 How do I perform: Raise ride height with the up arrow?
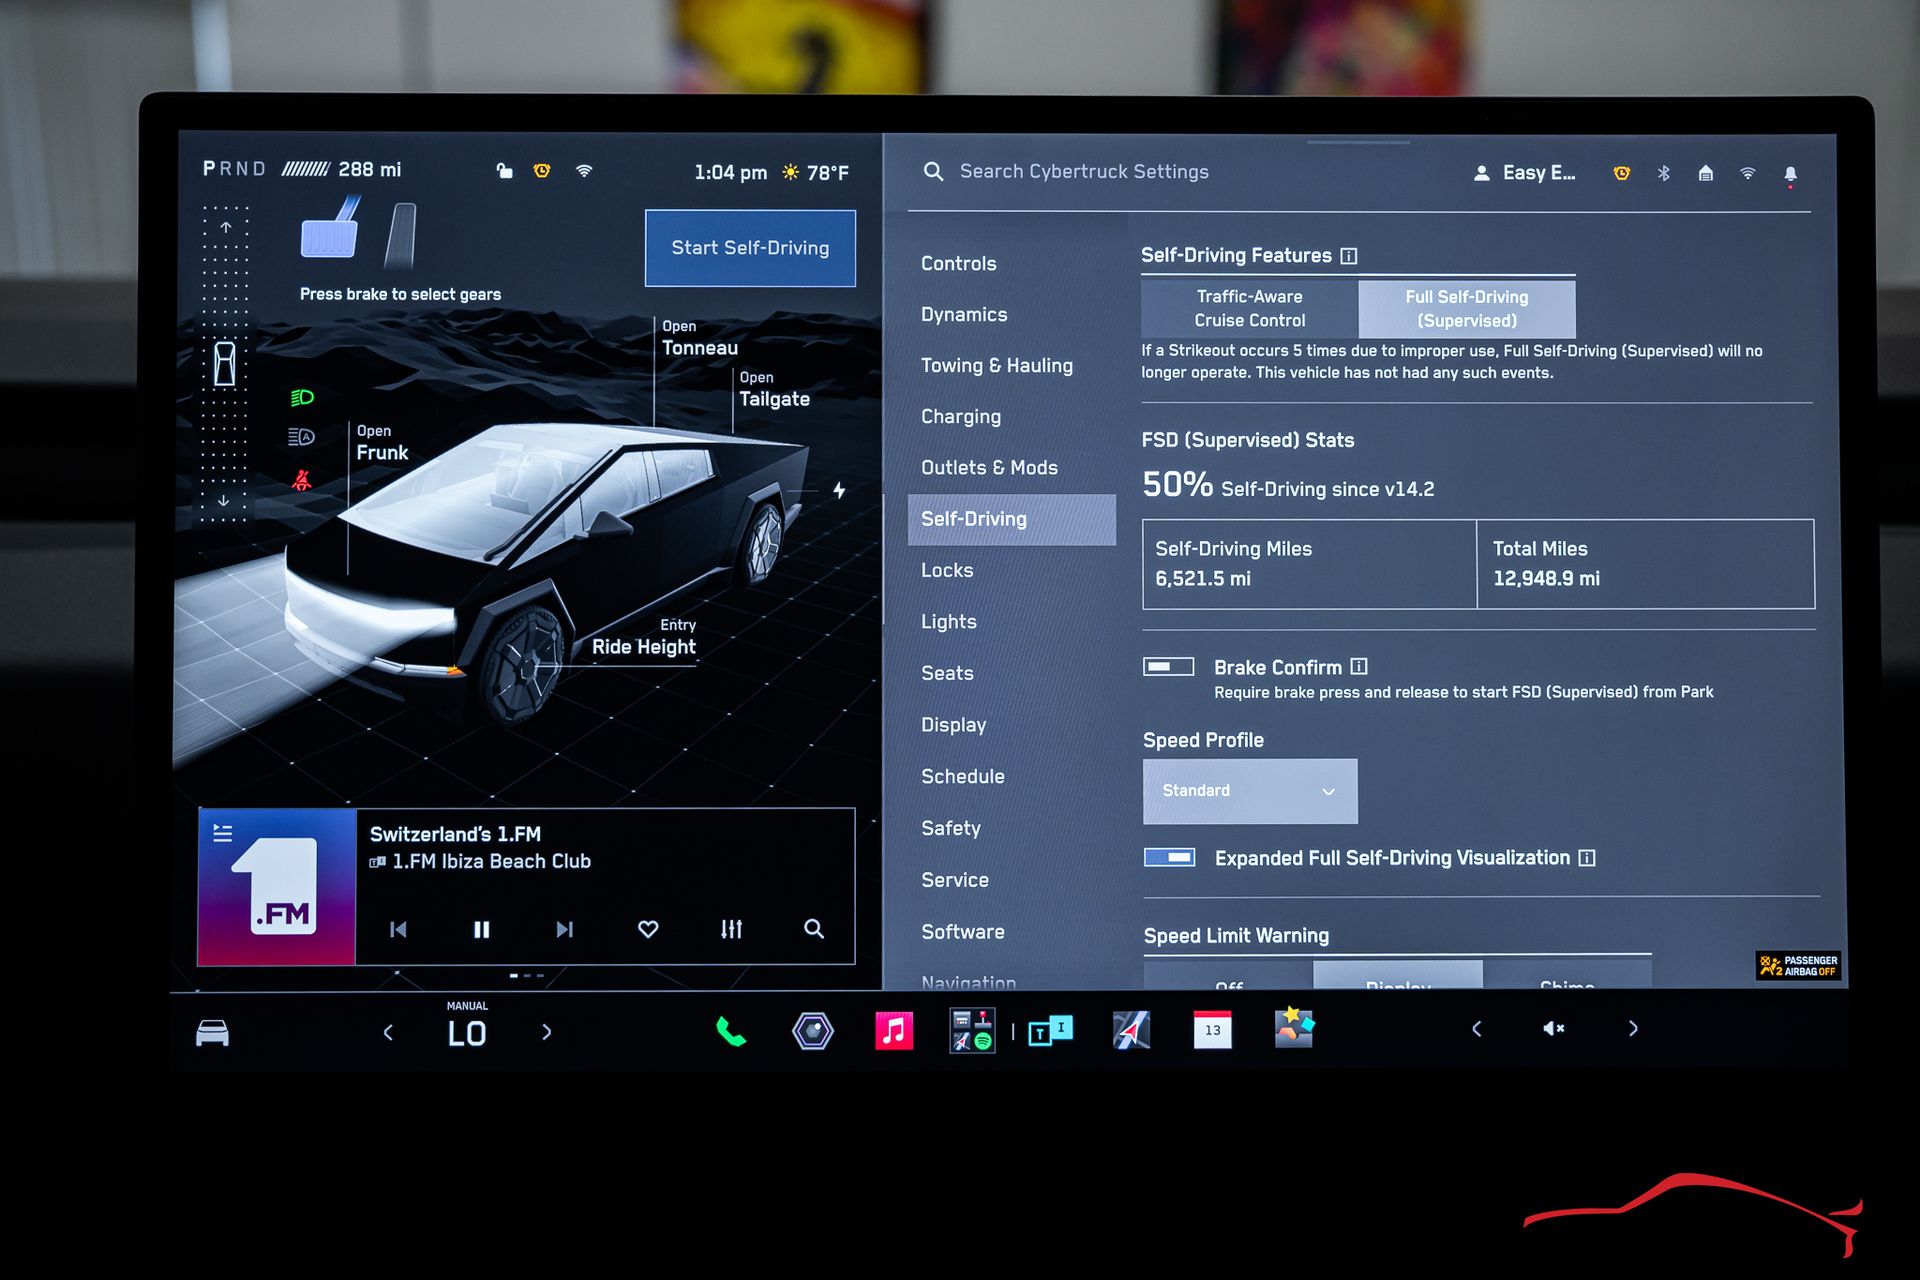(226, 227)
